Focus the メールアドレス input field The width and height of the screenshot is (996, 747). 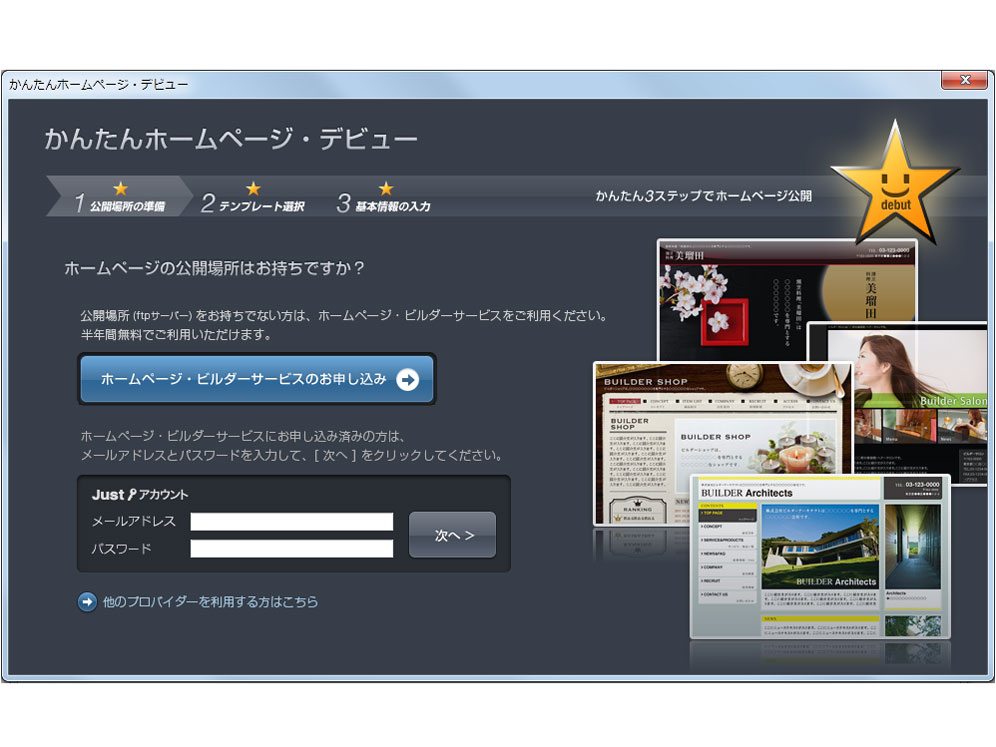(x=292, y=521)
